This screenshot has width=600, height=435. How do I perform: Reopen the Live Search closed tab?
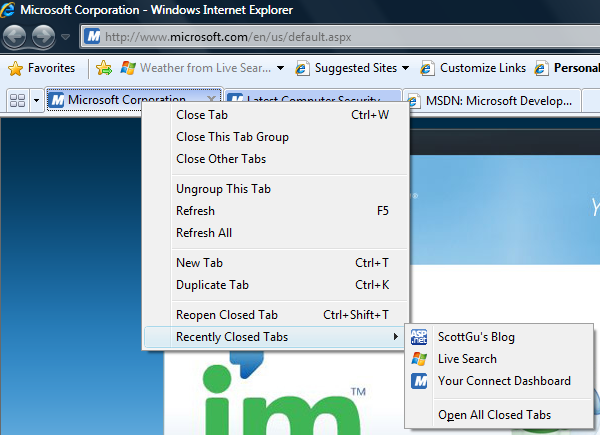pyautogui.click(x=499, y=359)
